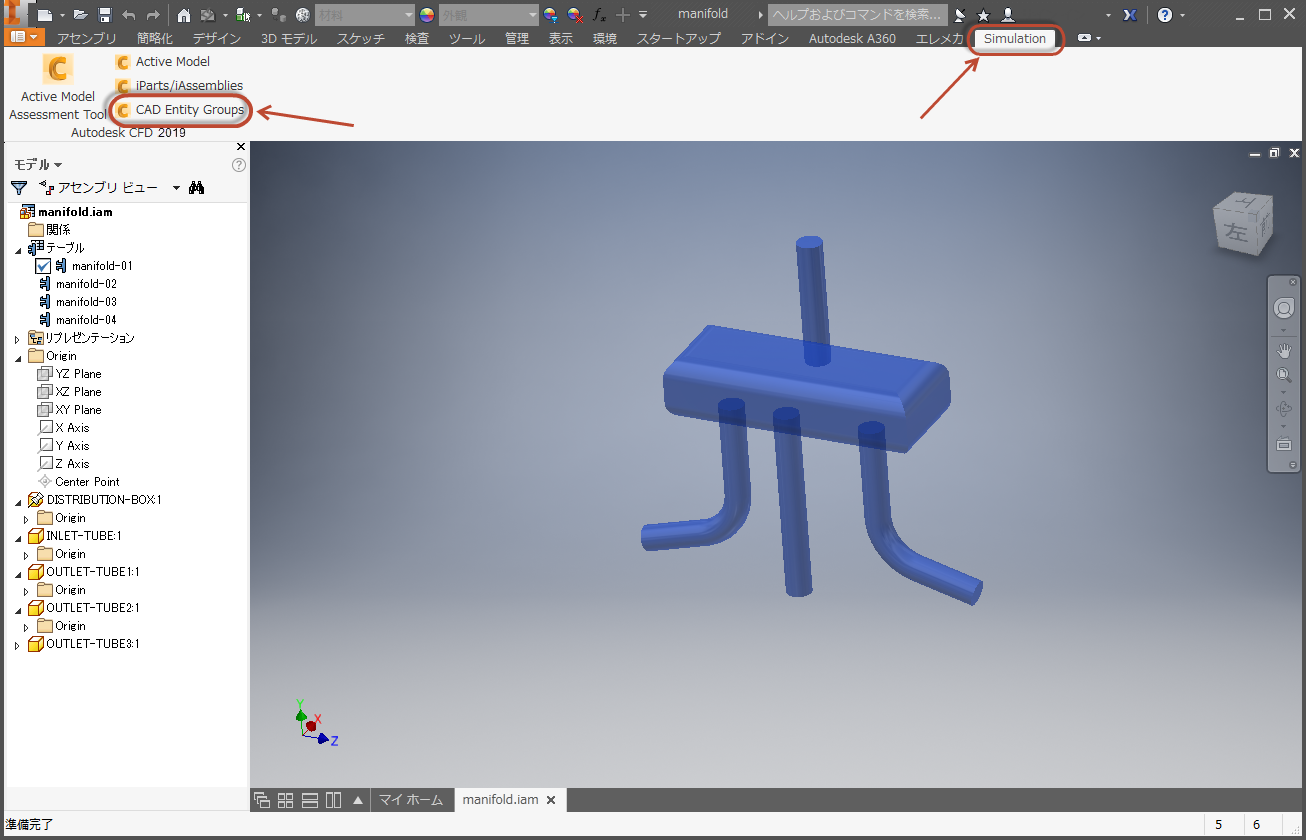Click the tile windows grid icon
This screenshot has width=1306, height=840.
click(x=285, y=800)
